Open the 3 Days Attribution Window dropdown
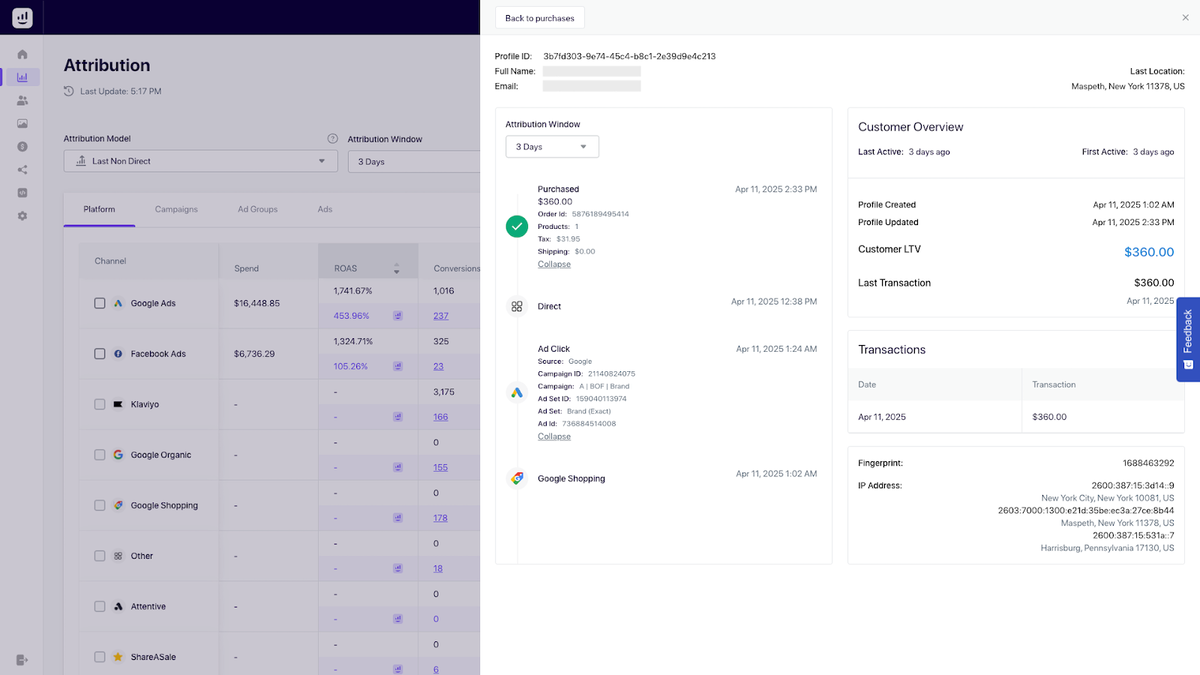The height and width of the screenshot is (675, 1200). 552,145
